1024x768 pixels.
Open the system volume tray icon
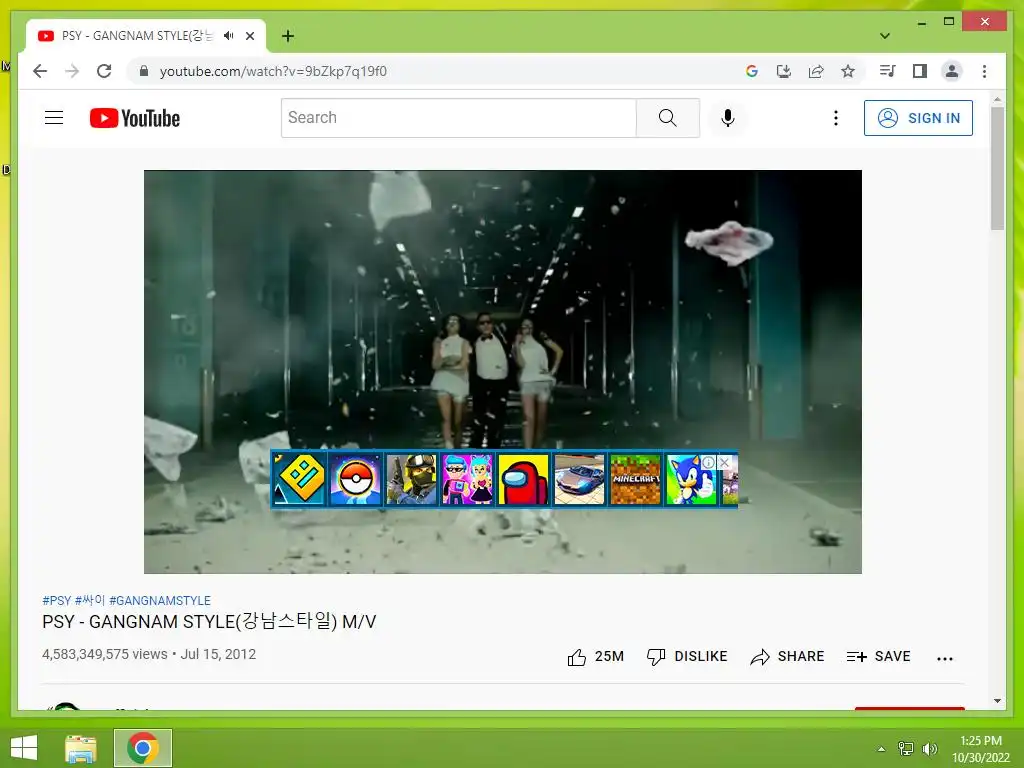[x=930, y=749]
